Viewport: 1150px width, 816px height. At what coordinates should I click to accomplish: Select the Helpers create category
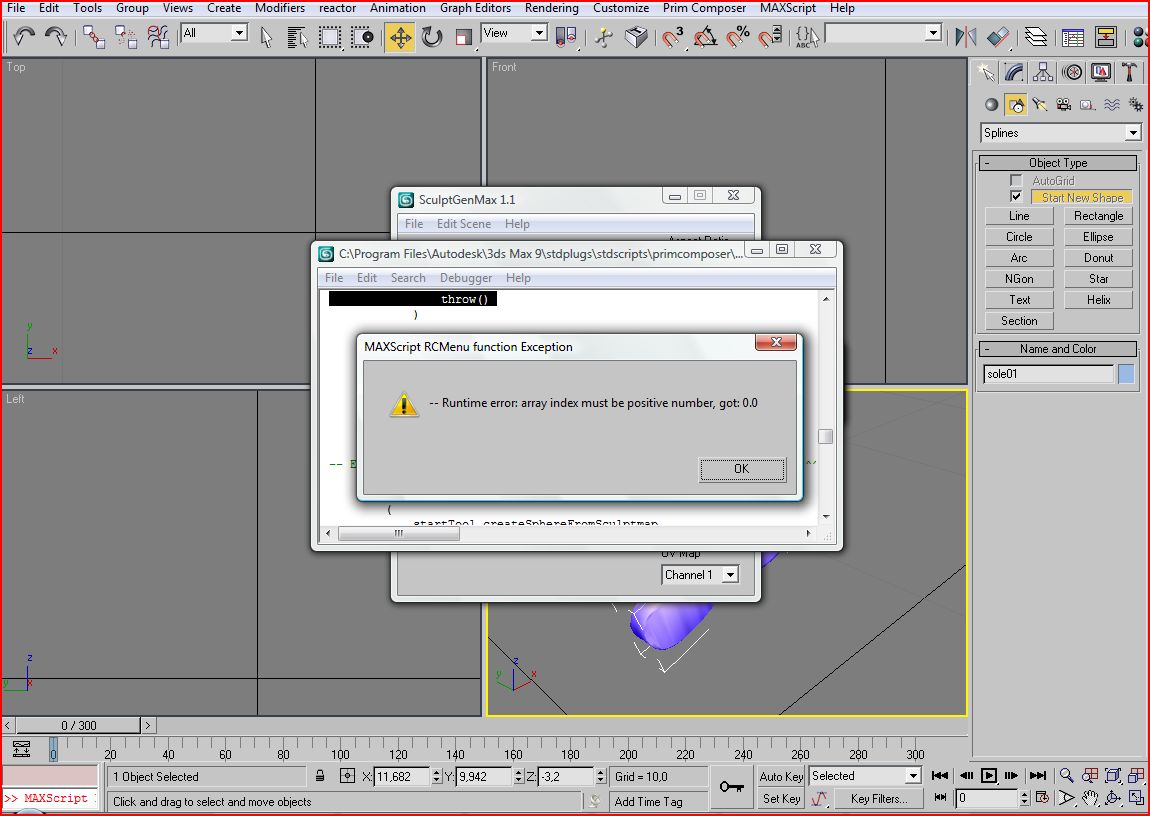[1088, 105]
